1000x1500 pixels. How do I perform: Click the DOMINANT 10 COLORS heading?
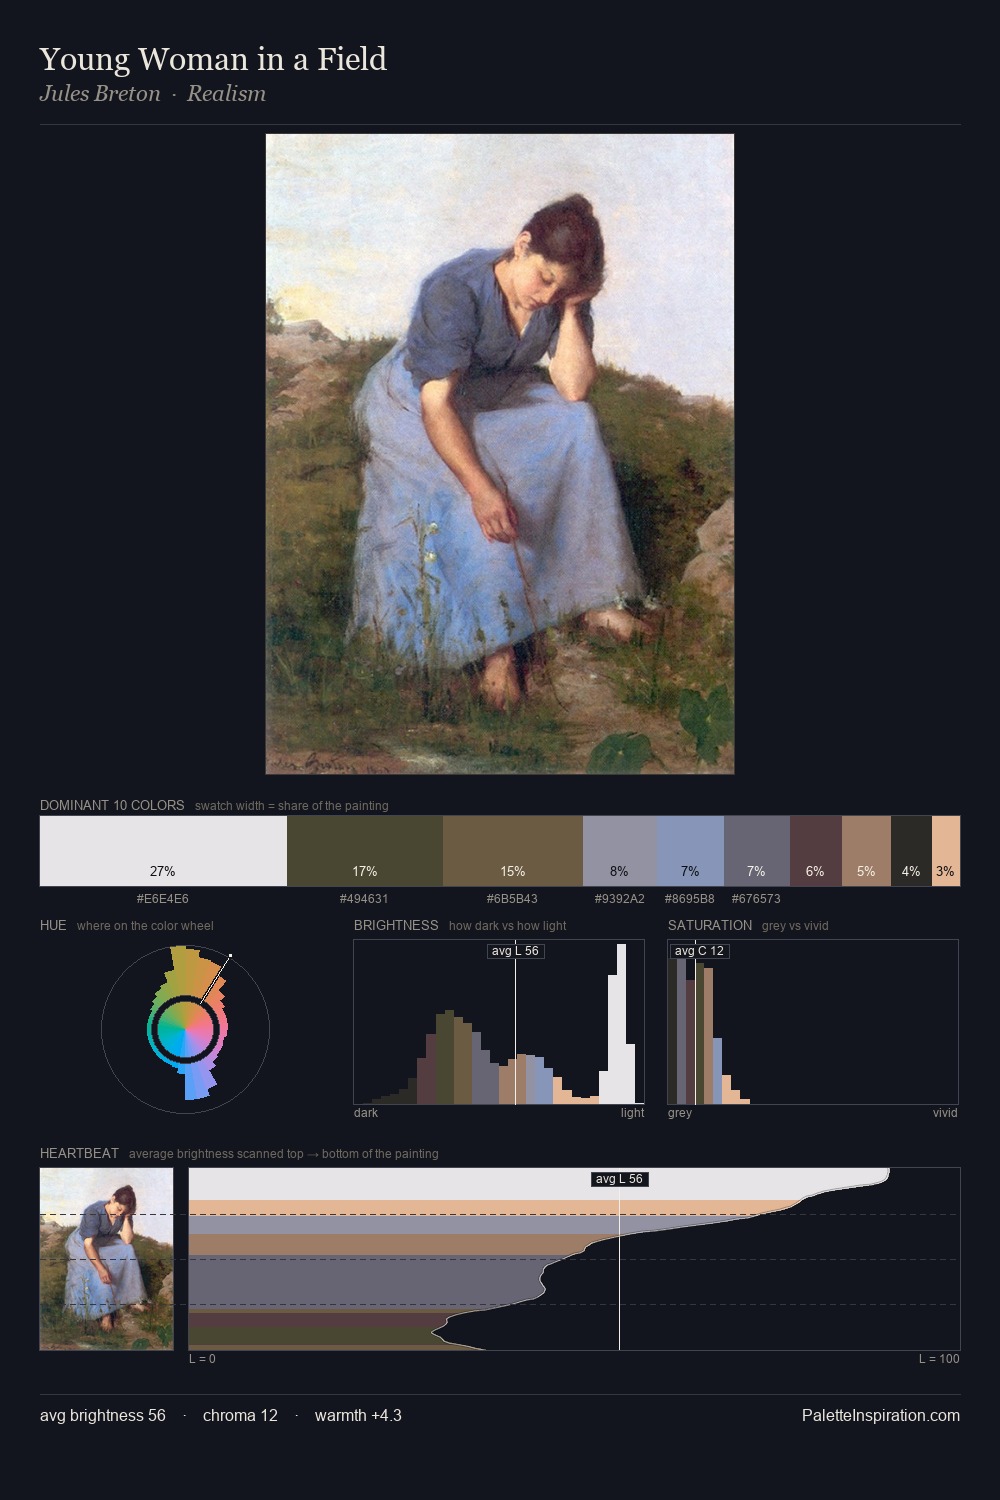[x=112, y=805]
